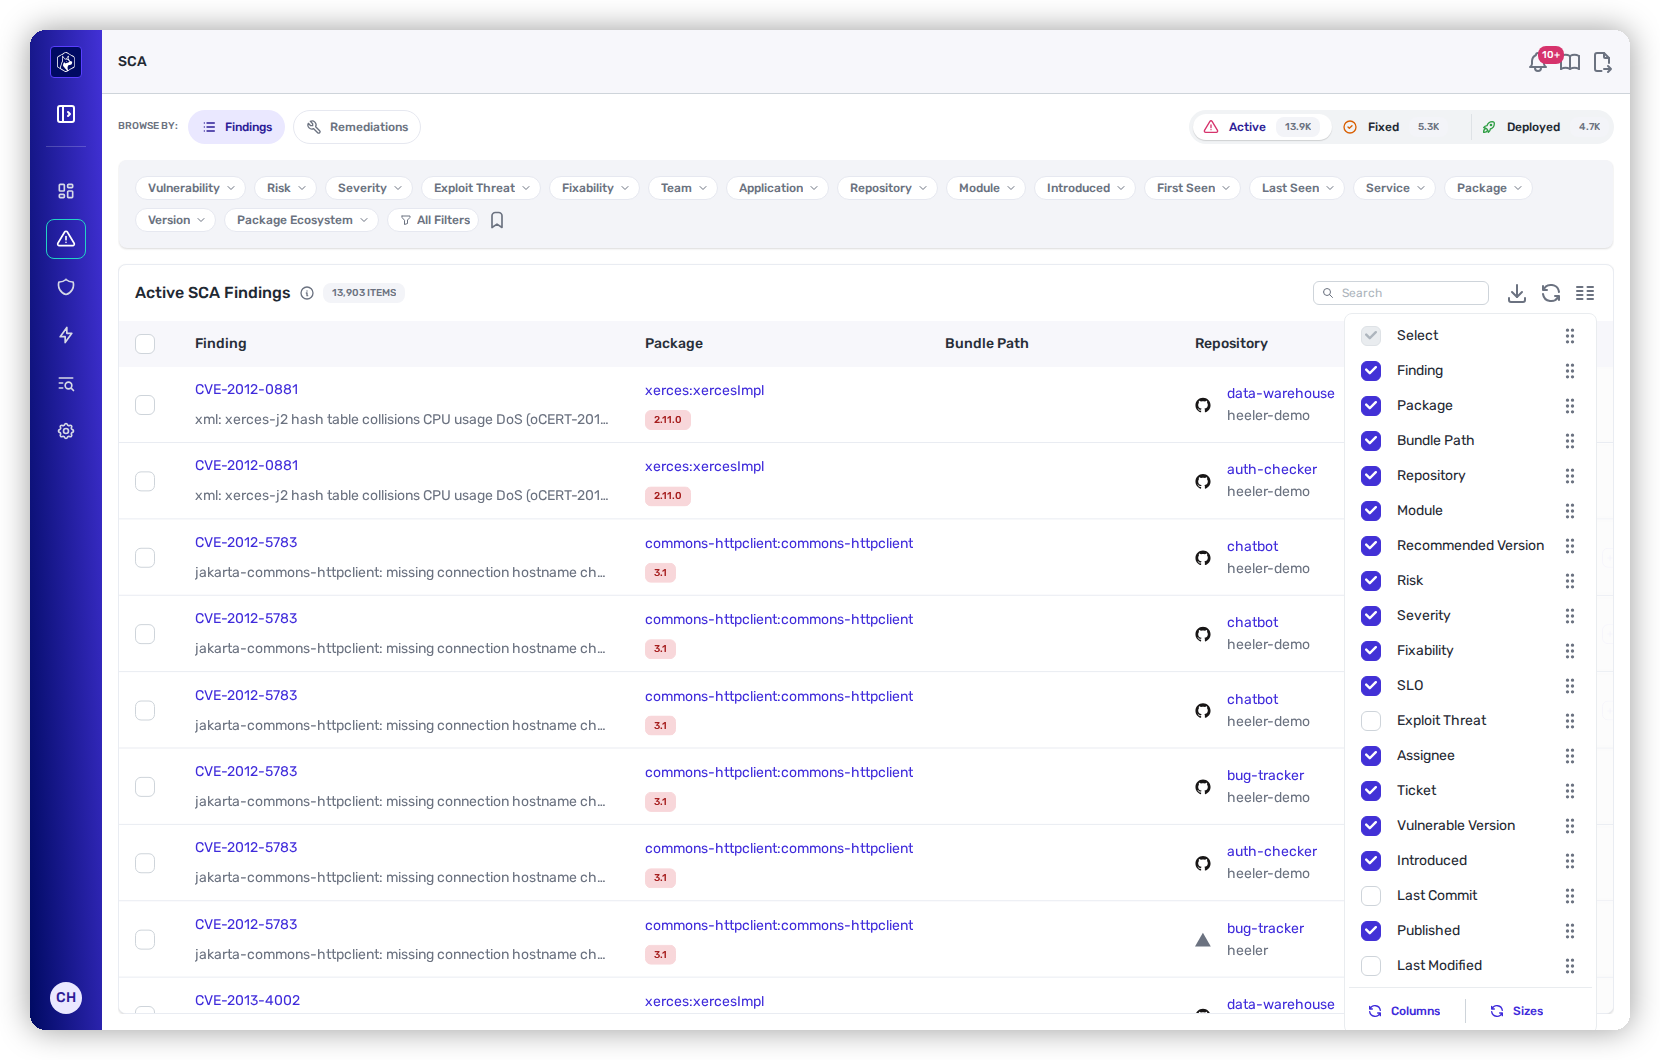Click the bookmark saved filters icon

pyautogui.click(x=497, y=220)
